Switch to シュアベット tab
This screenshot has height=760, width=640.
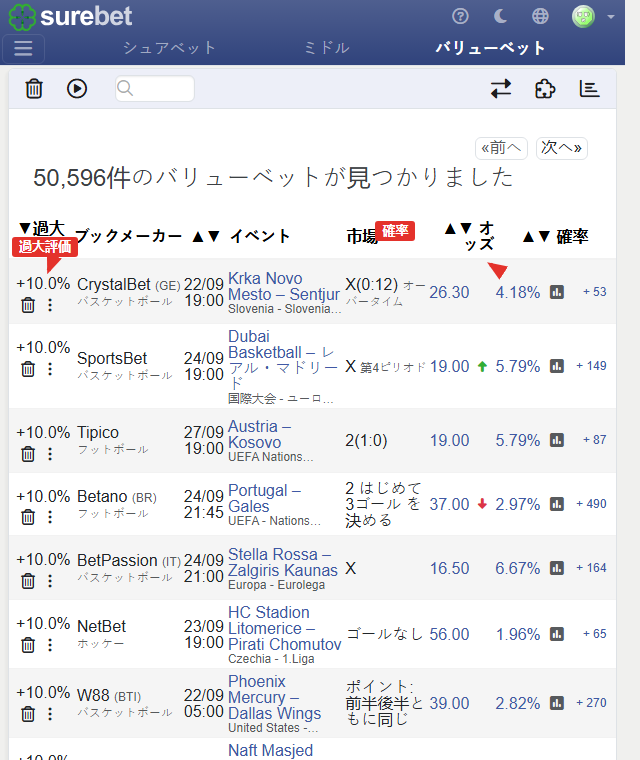pyautogui.click(x=169, y=48)
